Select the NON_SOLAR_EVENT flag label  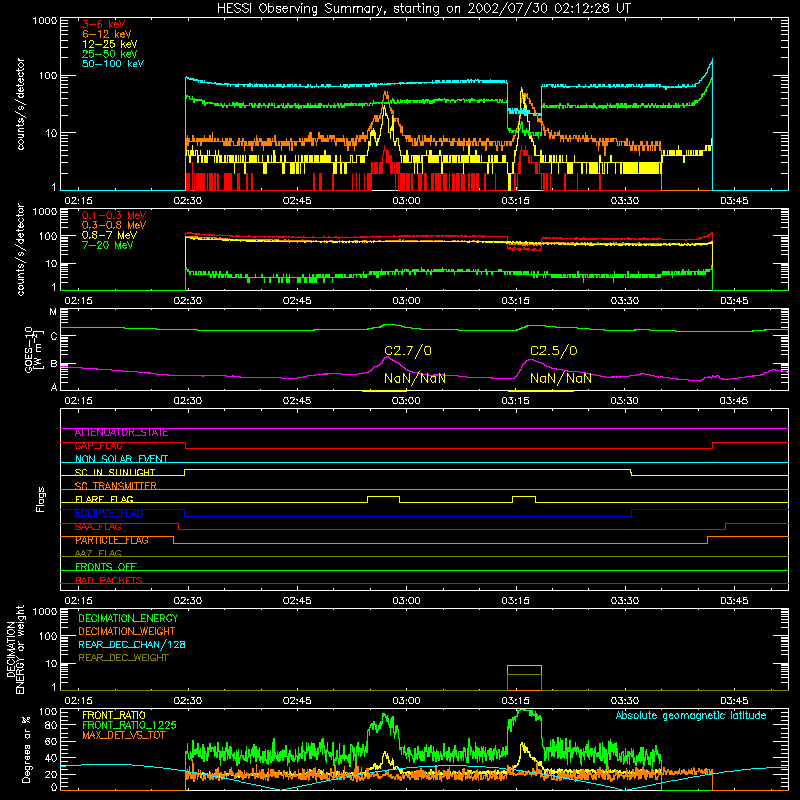tap(121, 459)
